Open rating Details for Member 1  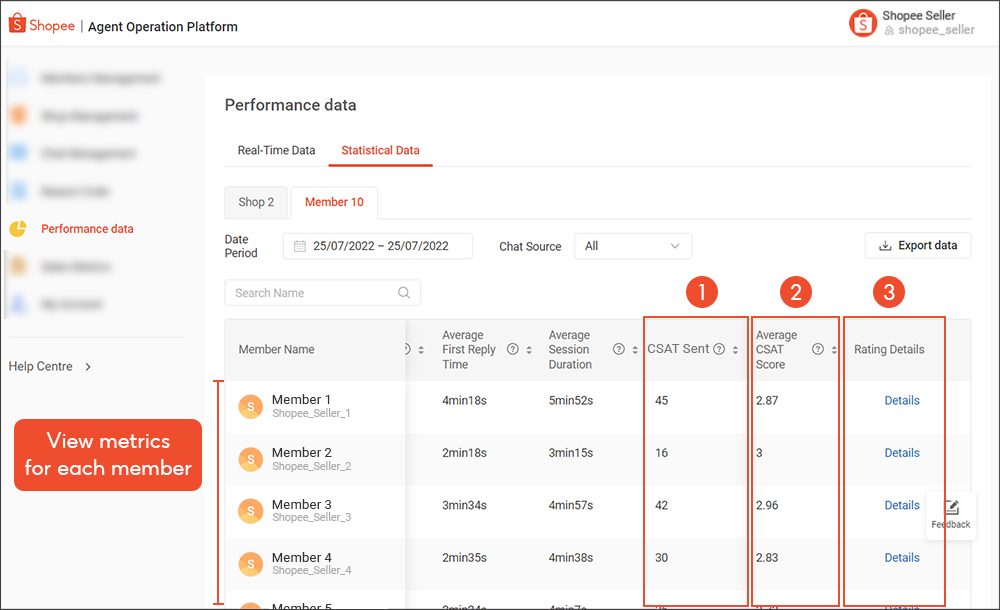point(902,399)
